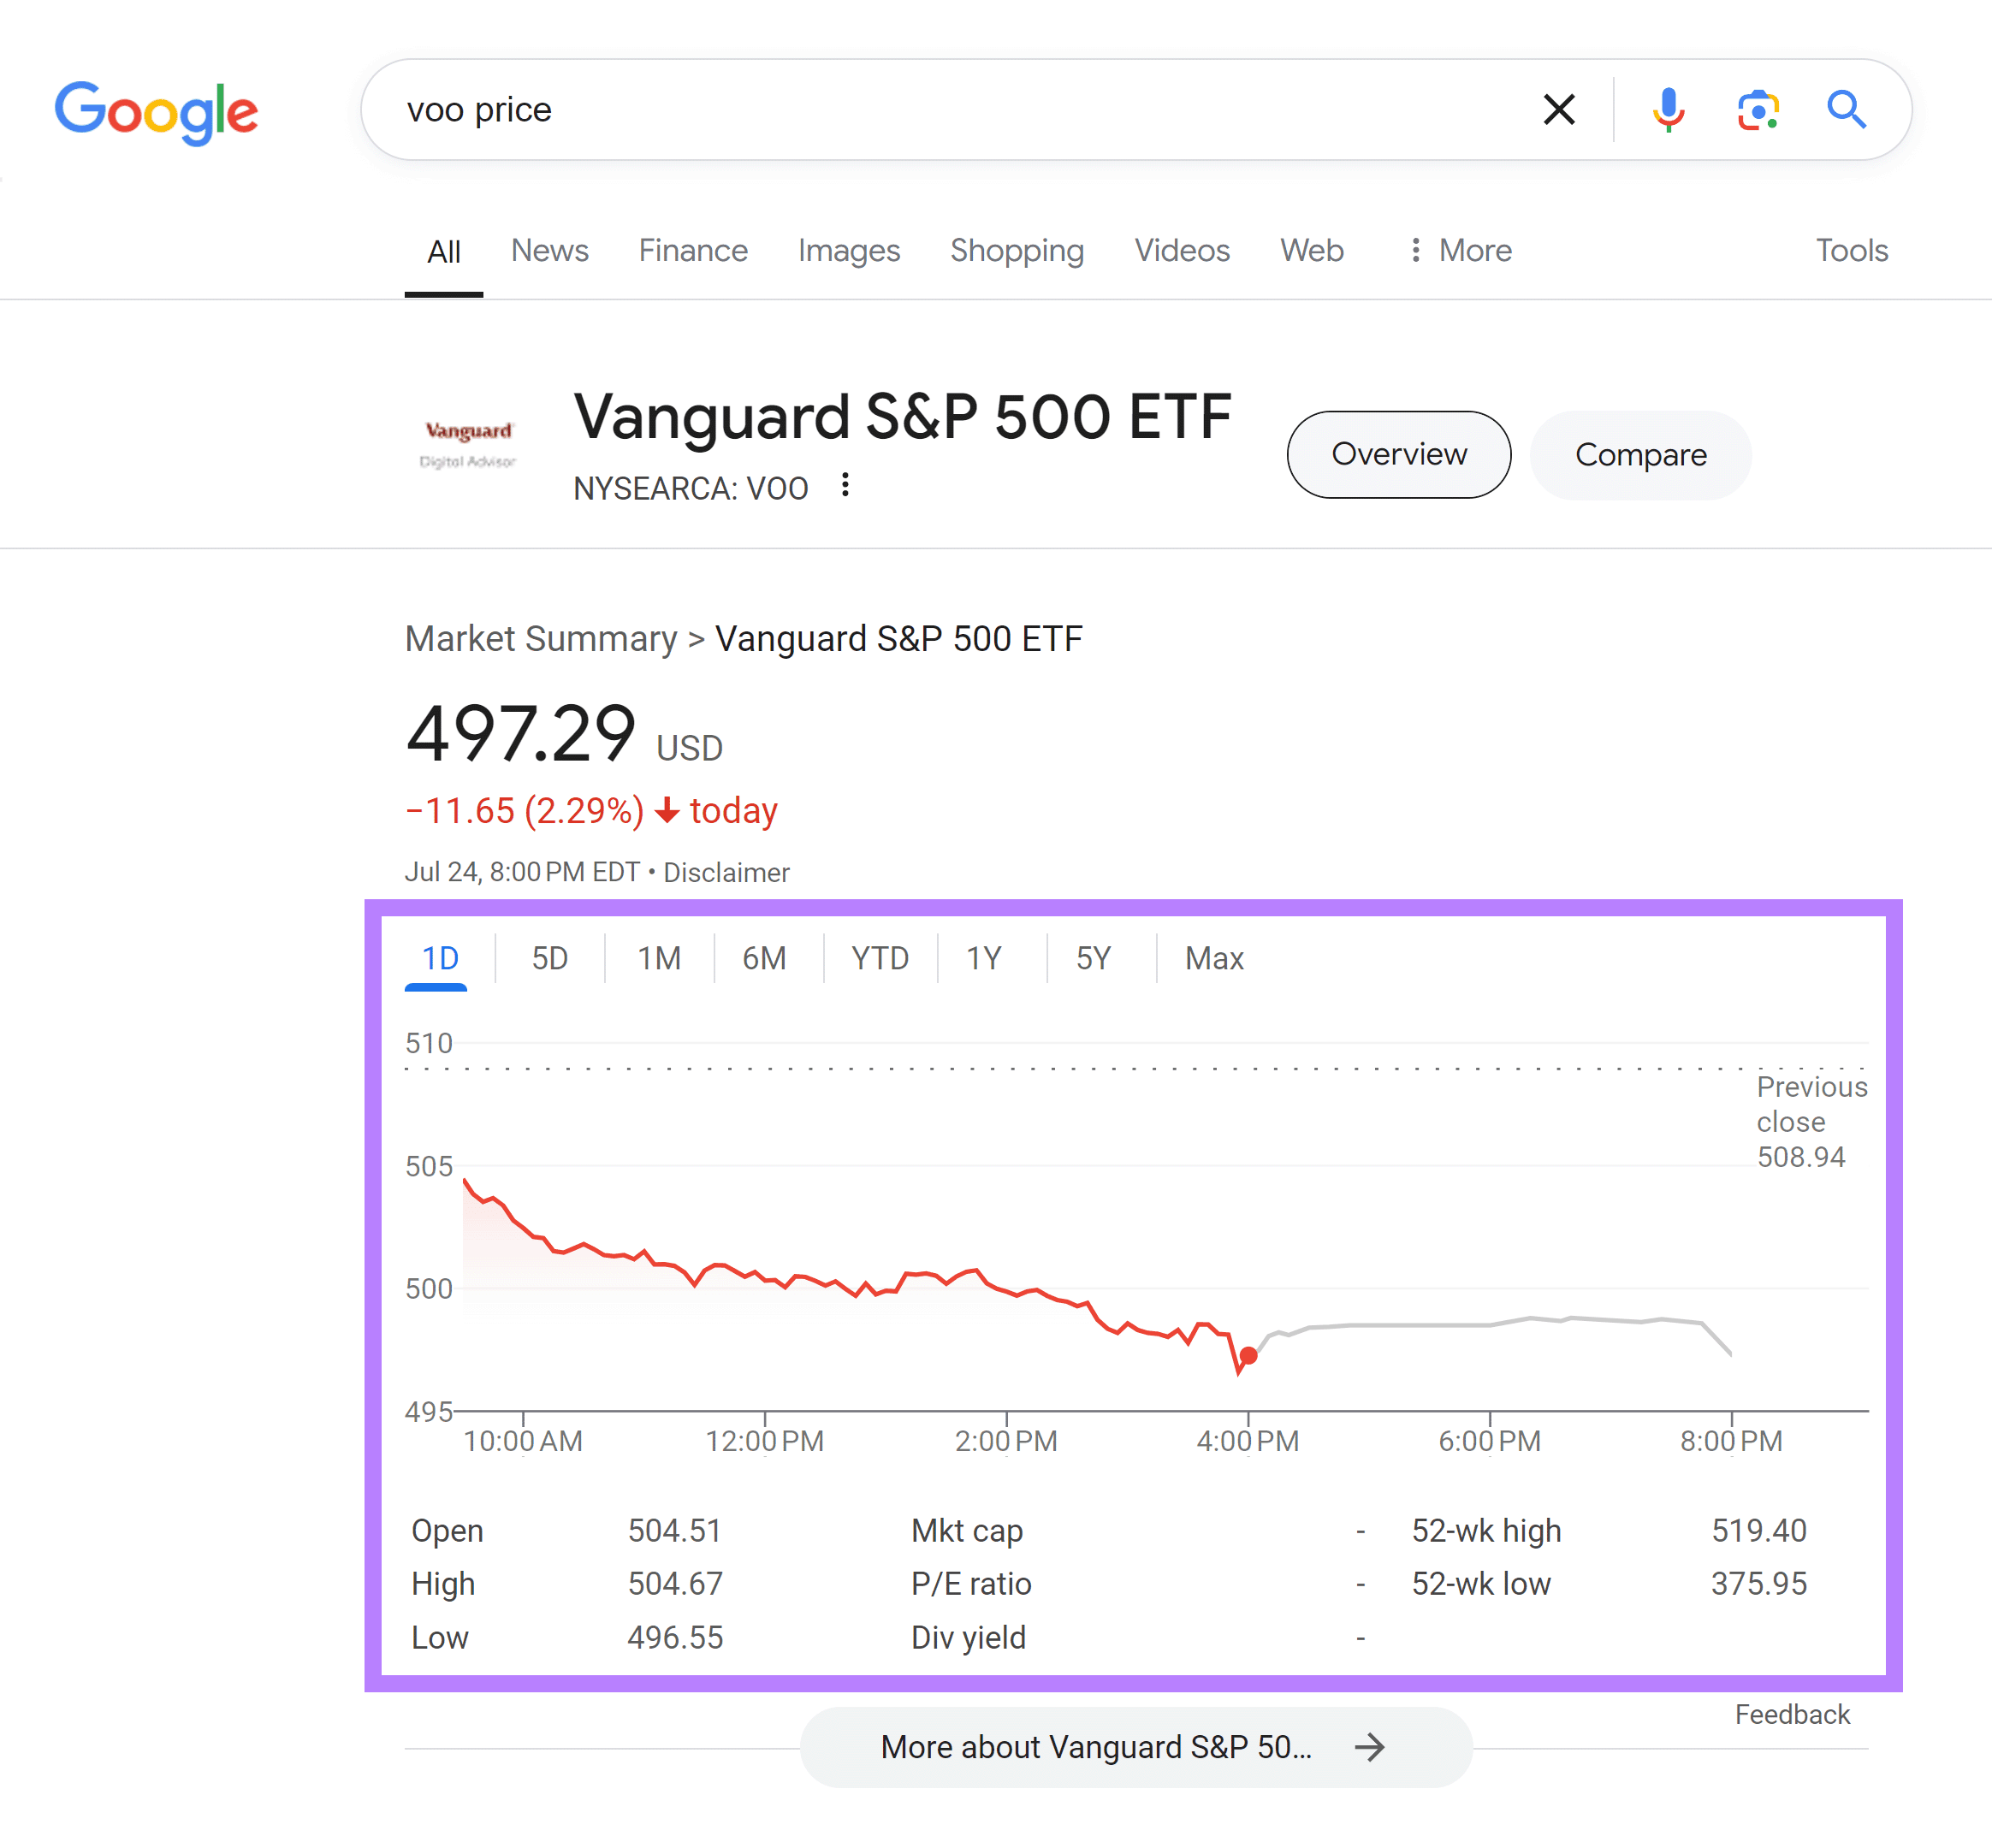Select the 5D chart timeframe

point(549,958)
